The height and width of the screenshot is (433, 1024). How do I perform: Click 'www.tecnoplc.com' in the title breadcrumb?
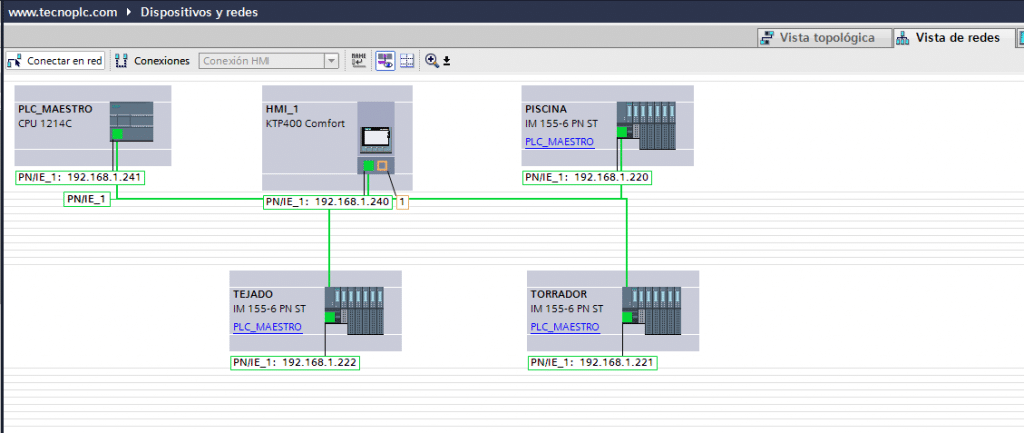tap(62, 12)
